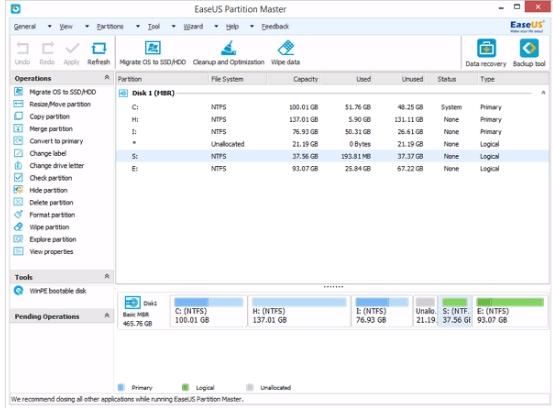
Task: Collapse the Tools panel
Action: click(x=107, y=276)
